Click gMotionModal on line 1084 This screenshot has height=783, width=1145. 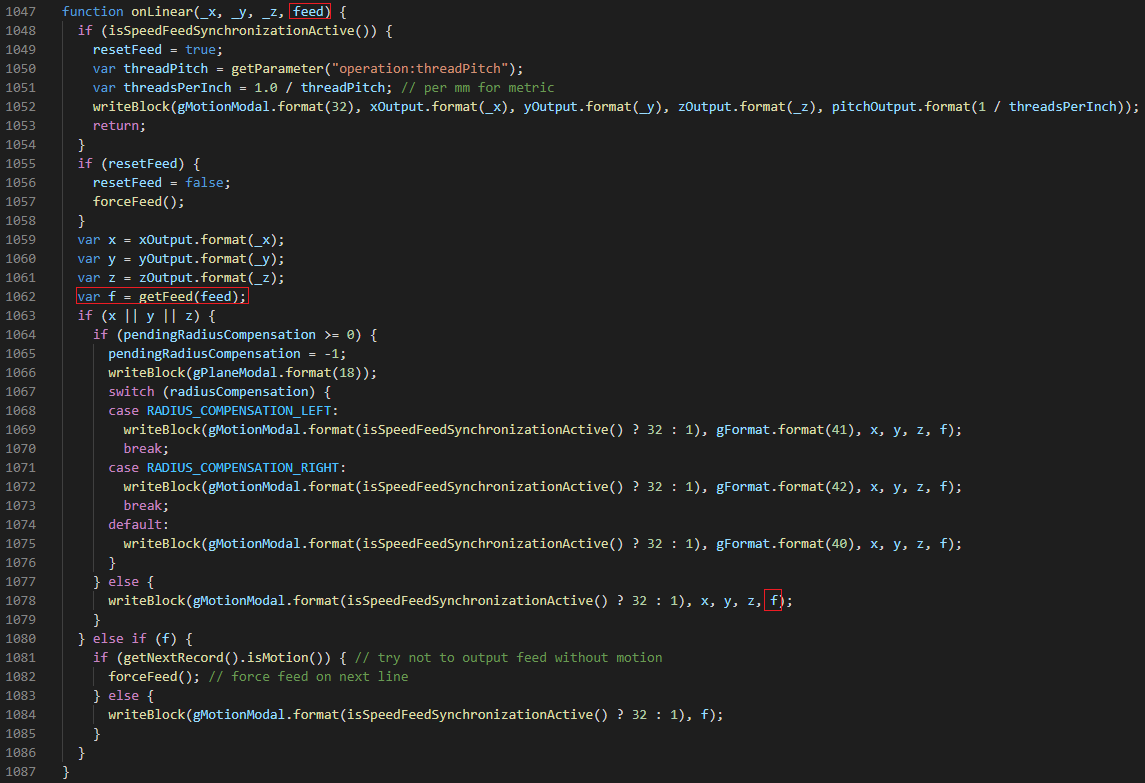(x=239, y=714)
